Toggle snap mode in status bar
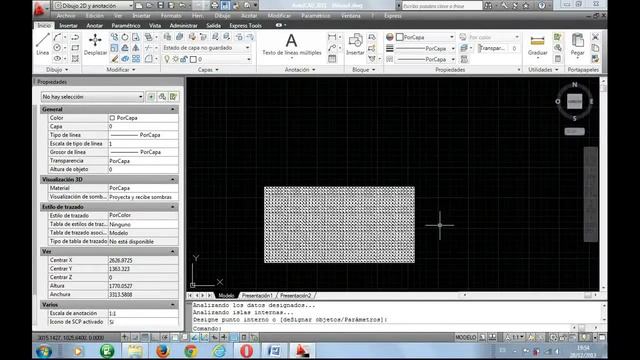 135,338
